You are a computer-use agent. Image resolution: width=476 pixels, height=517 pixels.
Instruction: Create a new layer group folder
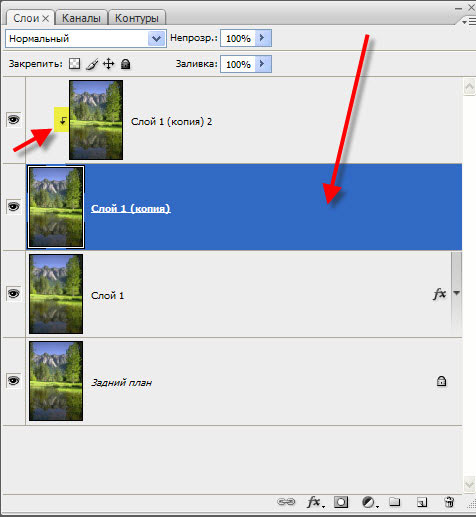coord(395,501)
